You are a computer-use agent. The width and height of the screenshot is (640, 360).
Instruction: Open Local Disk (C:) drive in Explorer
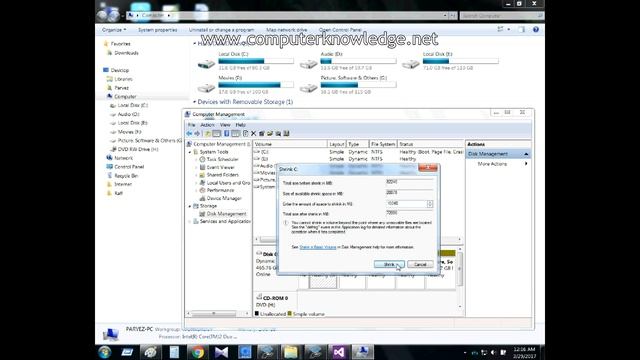click(x=245, y=61)
